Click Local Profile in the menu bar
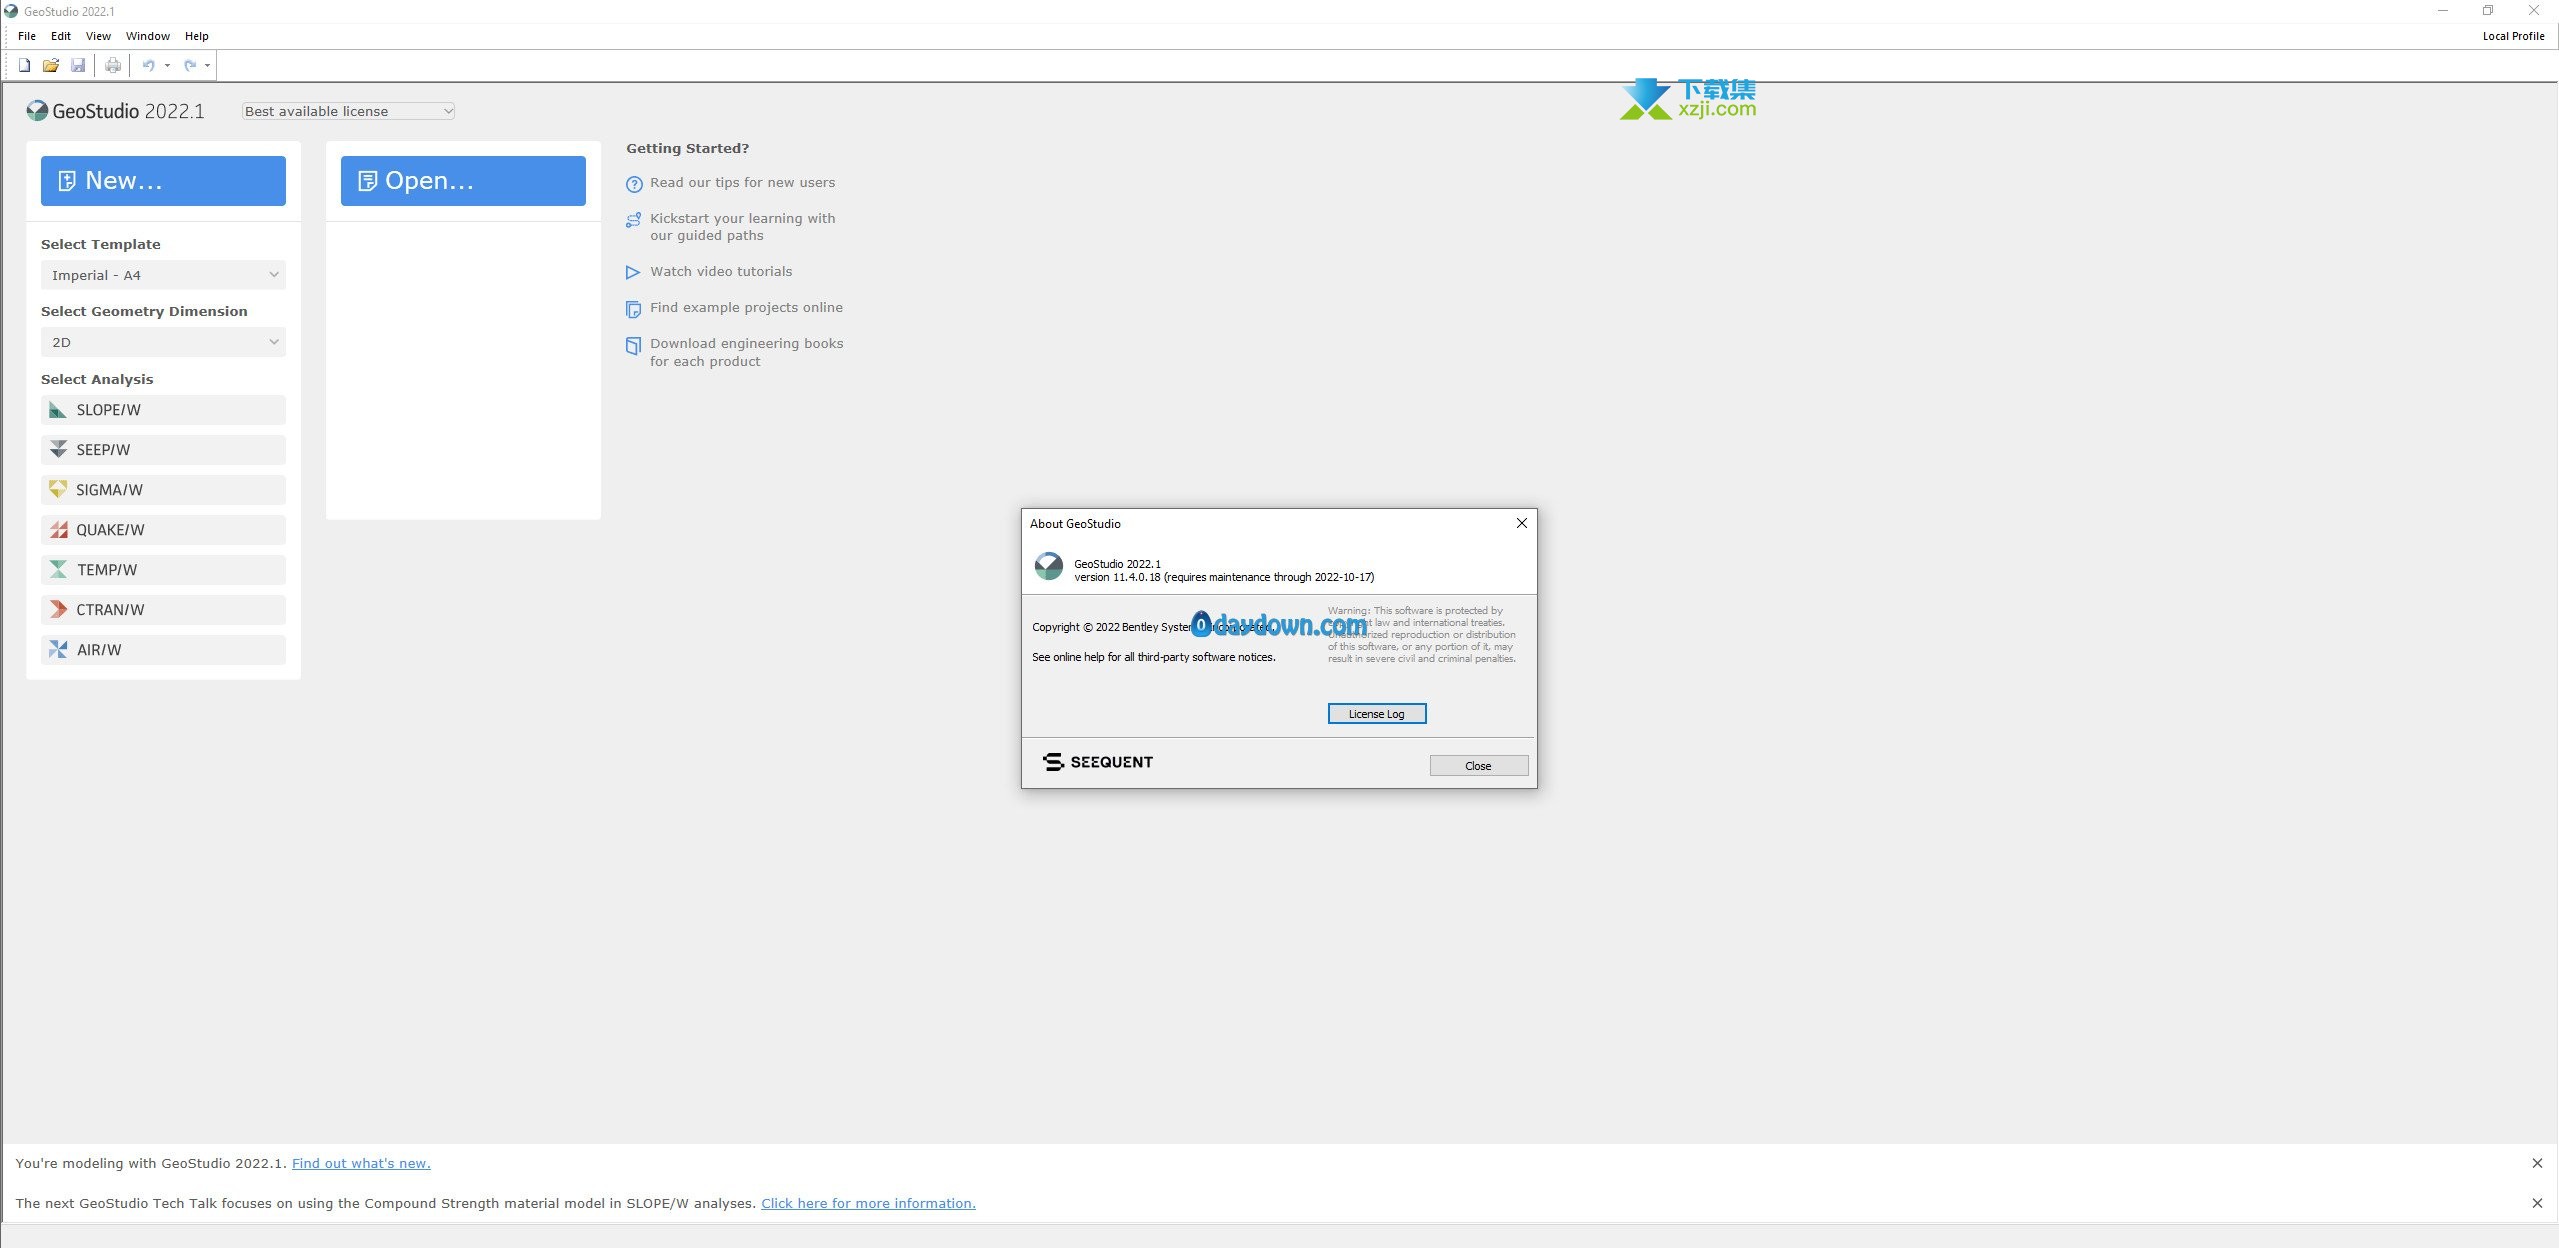2559x1248 pixels. (2513, 36)
